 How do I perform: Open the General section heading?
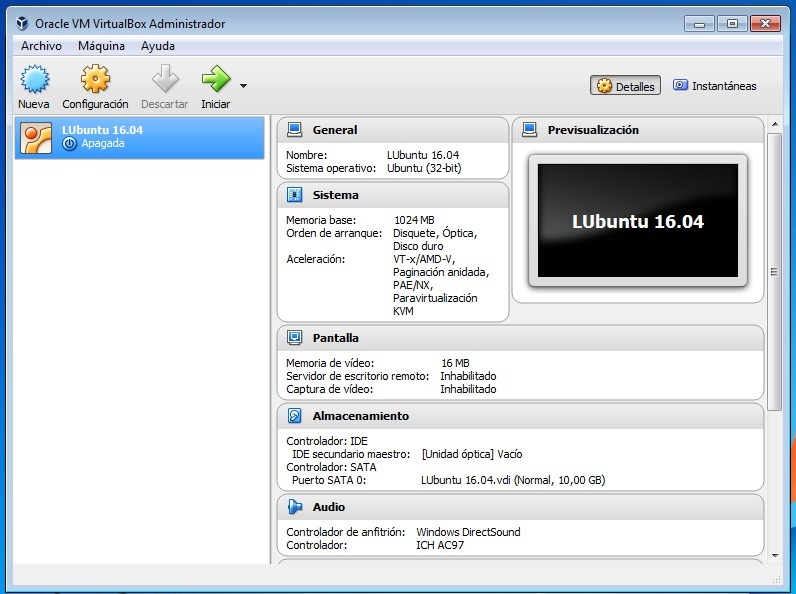pos(335,130)
